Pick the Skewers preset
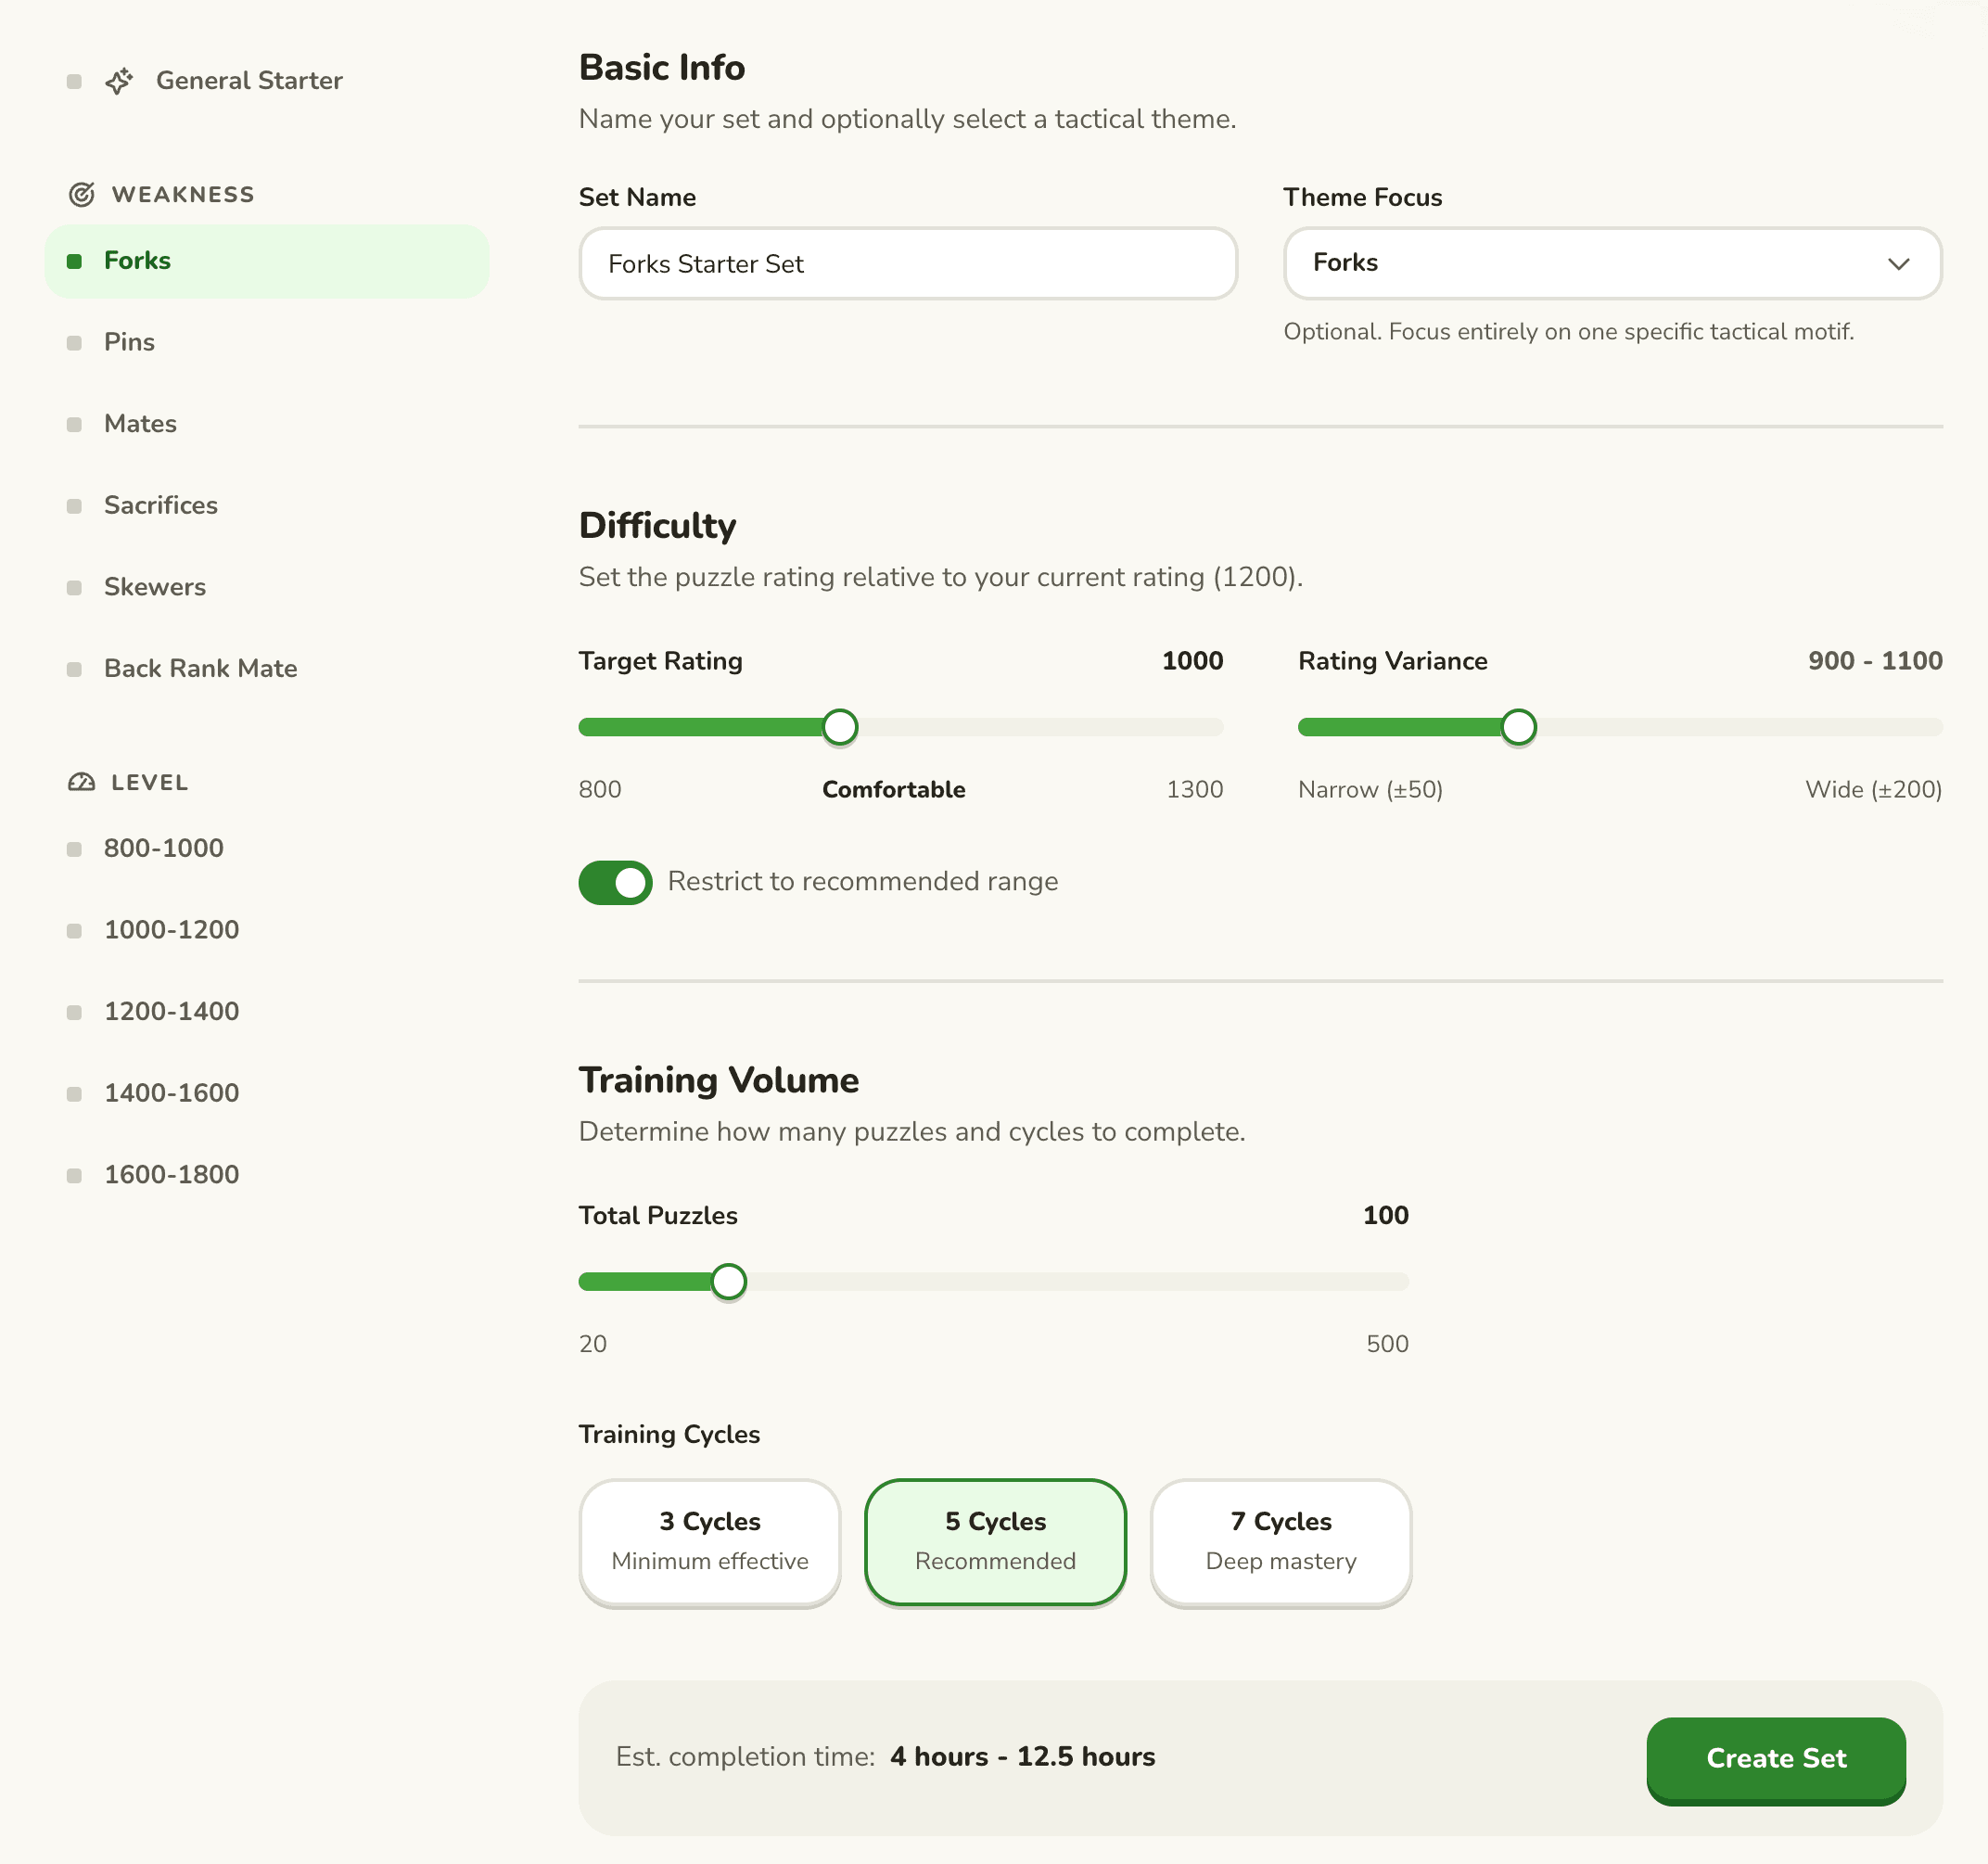Viewport: 1988px width, 1864px height. [267, 587]
